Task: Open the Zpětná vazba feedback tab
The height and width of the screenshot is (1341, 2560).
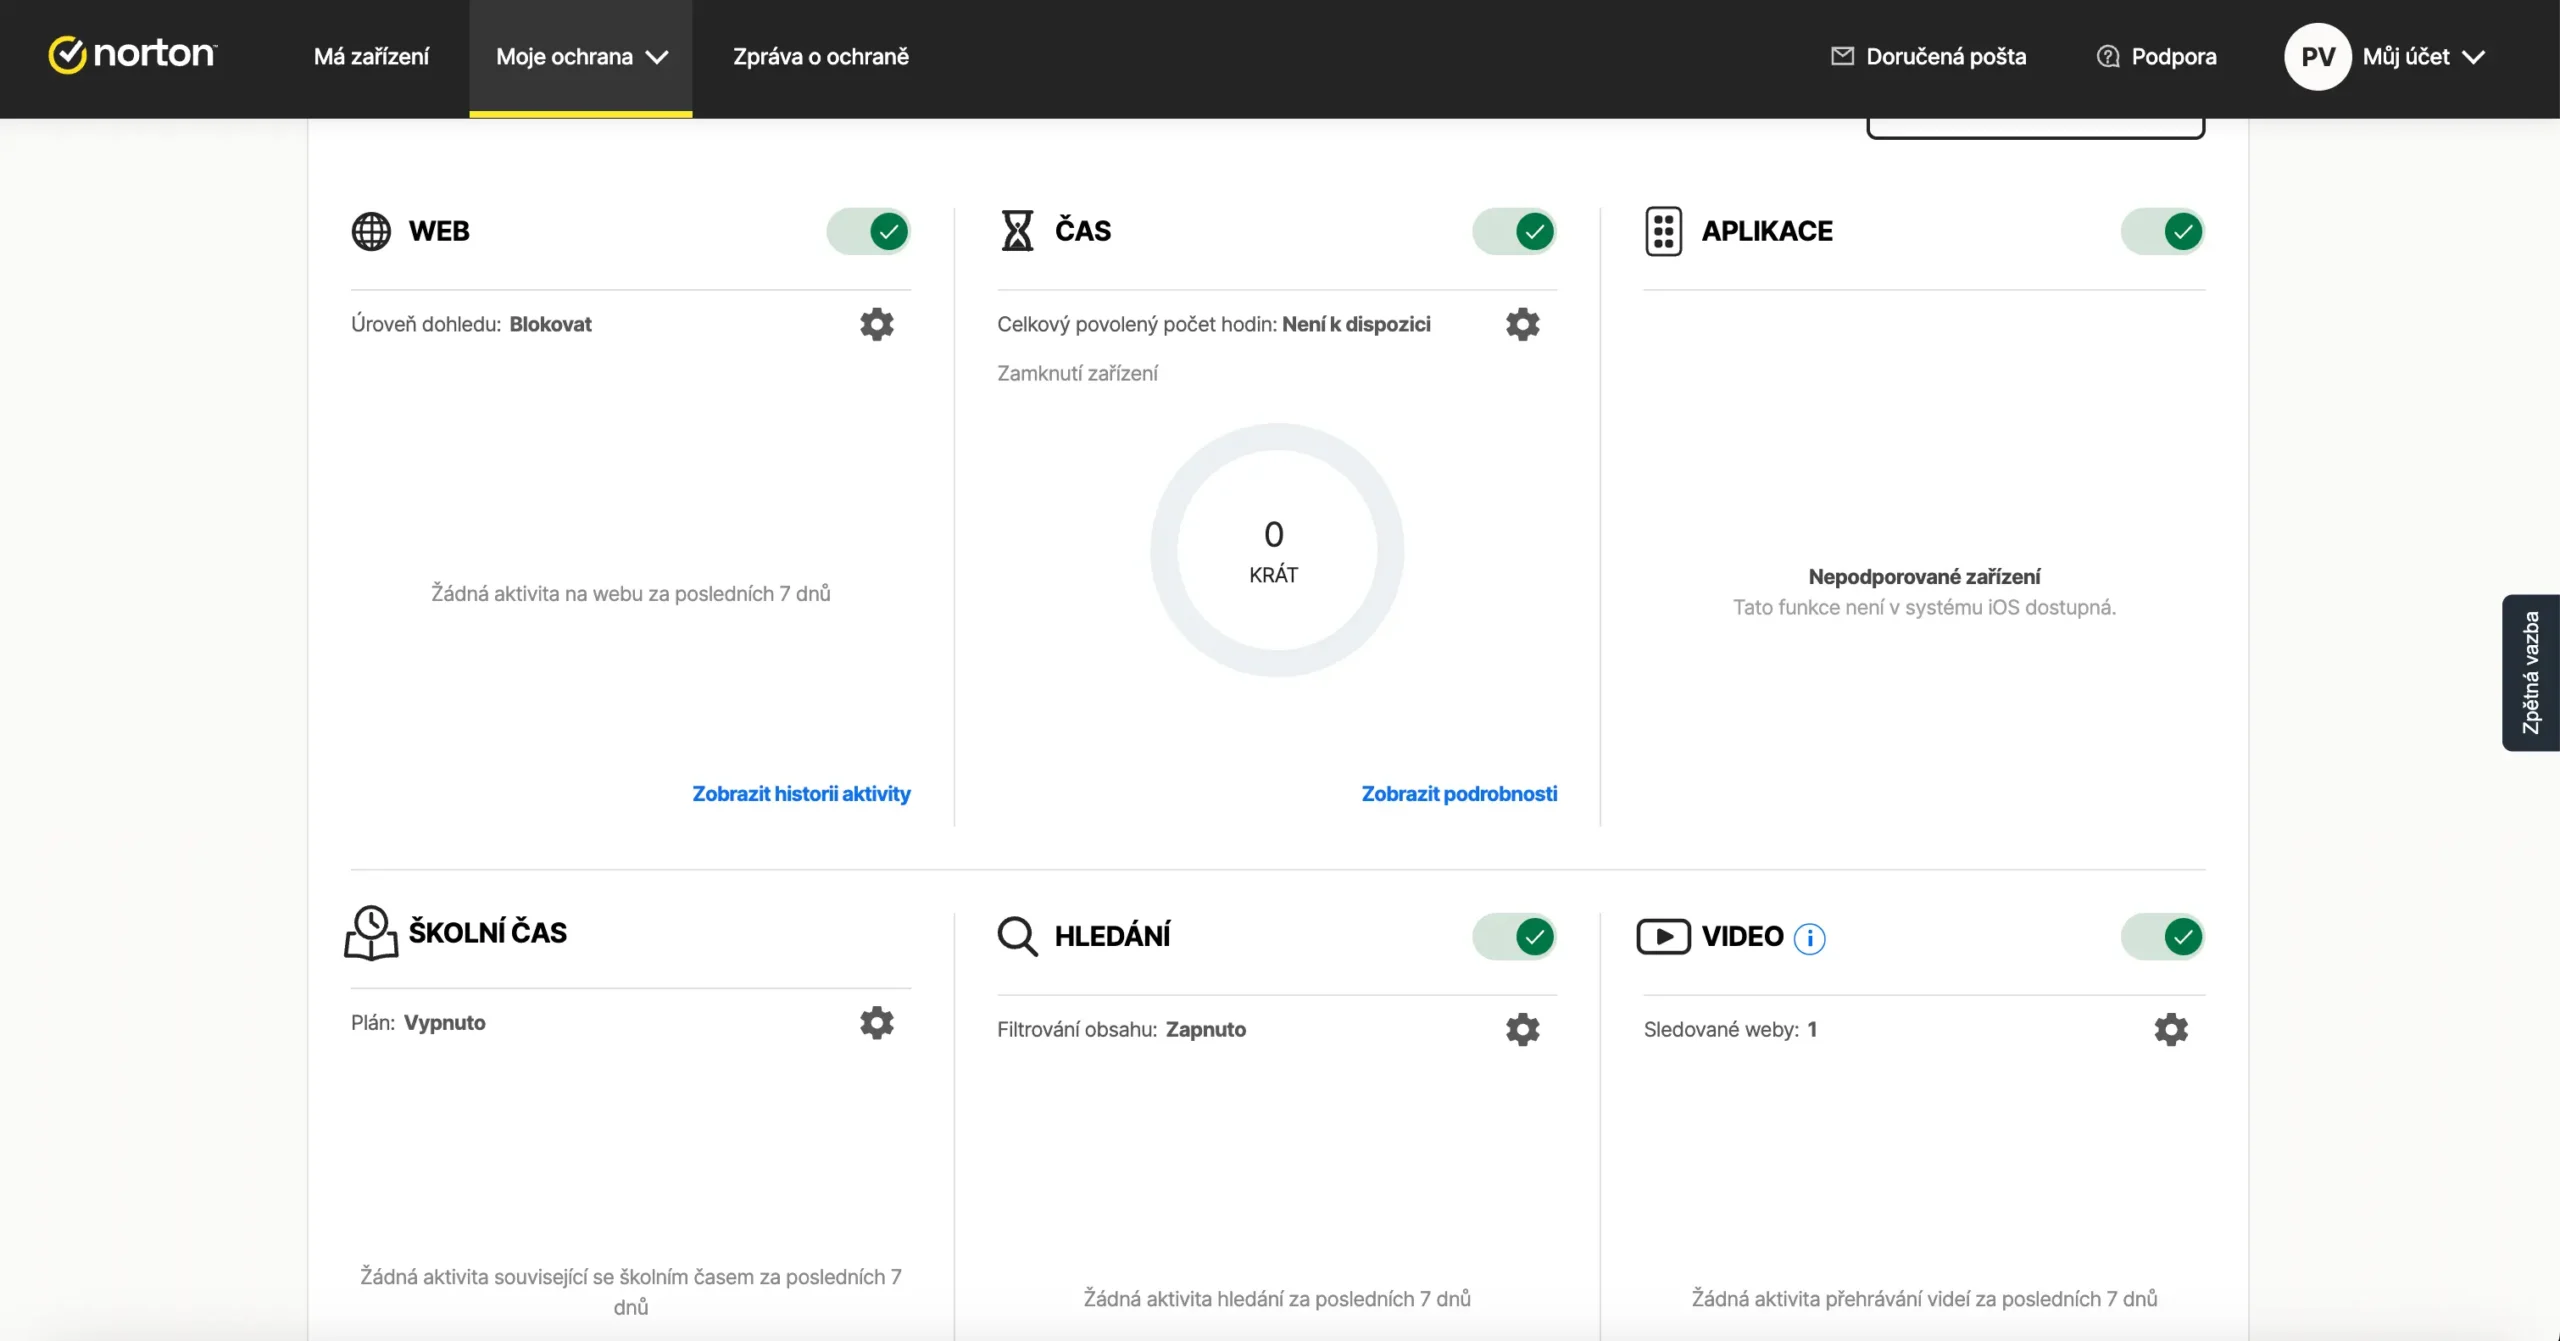Action: (x=2530, y=672)
